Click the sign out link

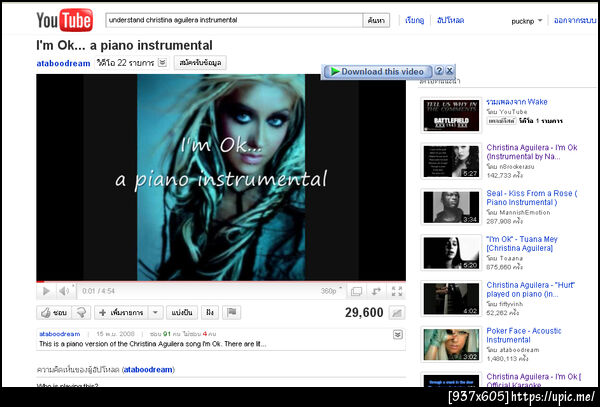coord(575,20)
